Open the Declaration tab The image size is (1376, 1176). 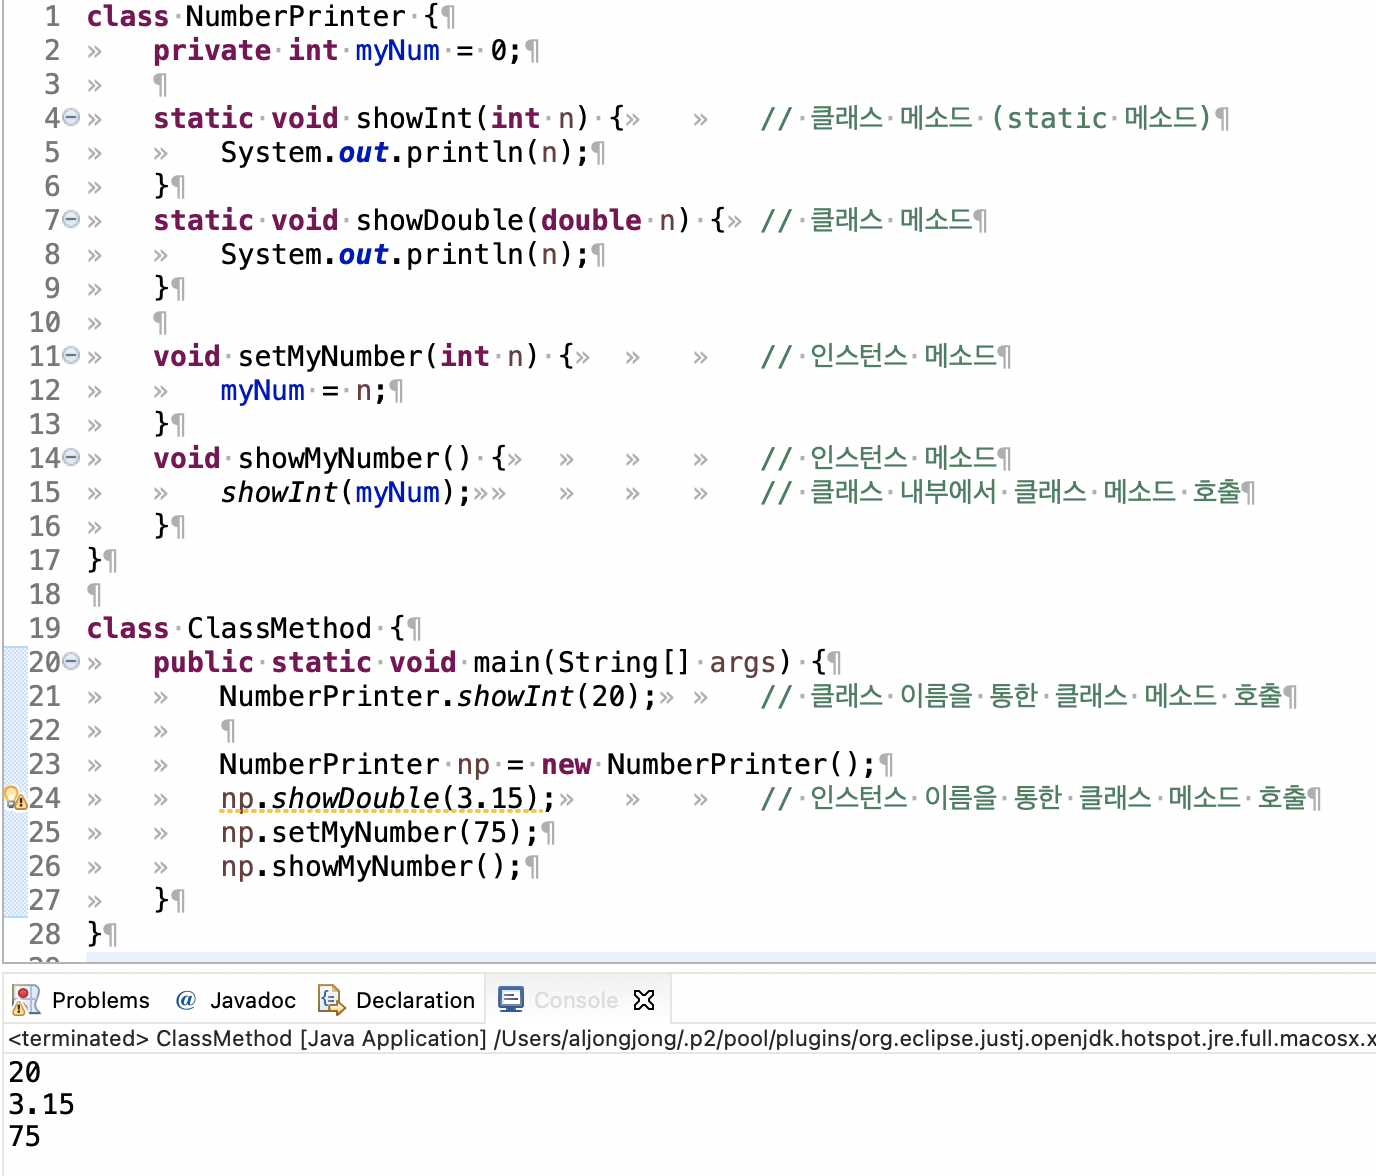point(396,1000)
